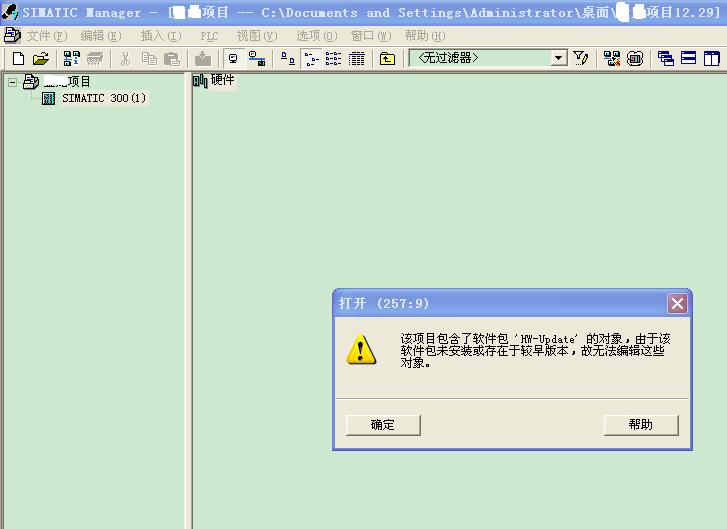Switch to Small Icons view
This screenshot has width=727, height=529.
pyautogui.click(x=311, y=59)
